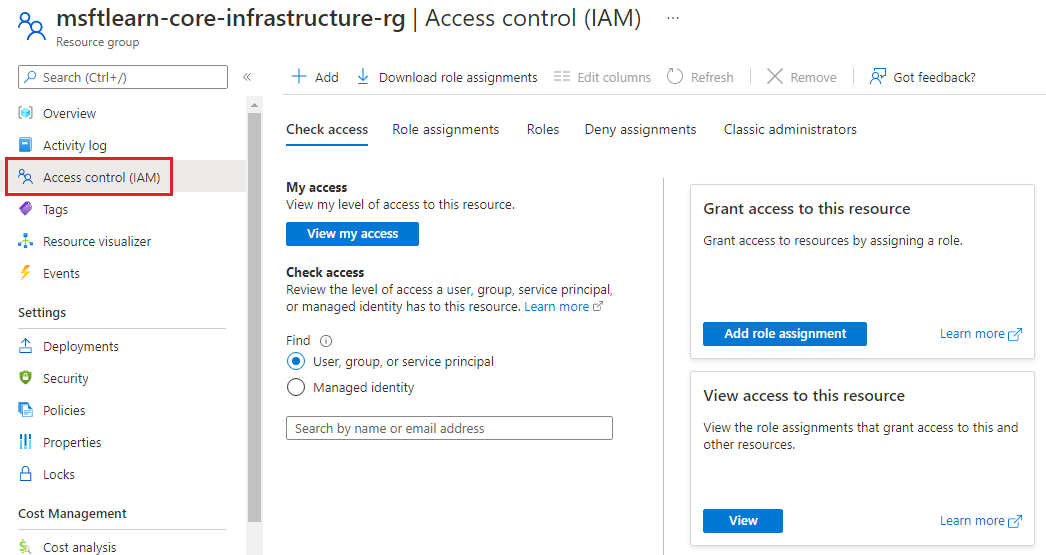Collapse the sidebar with double chevron

(247, 77)
